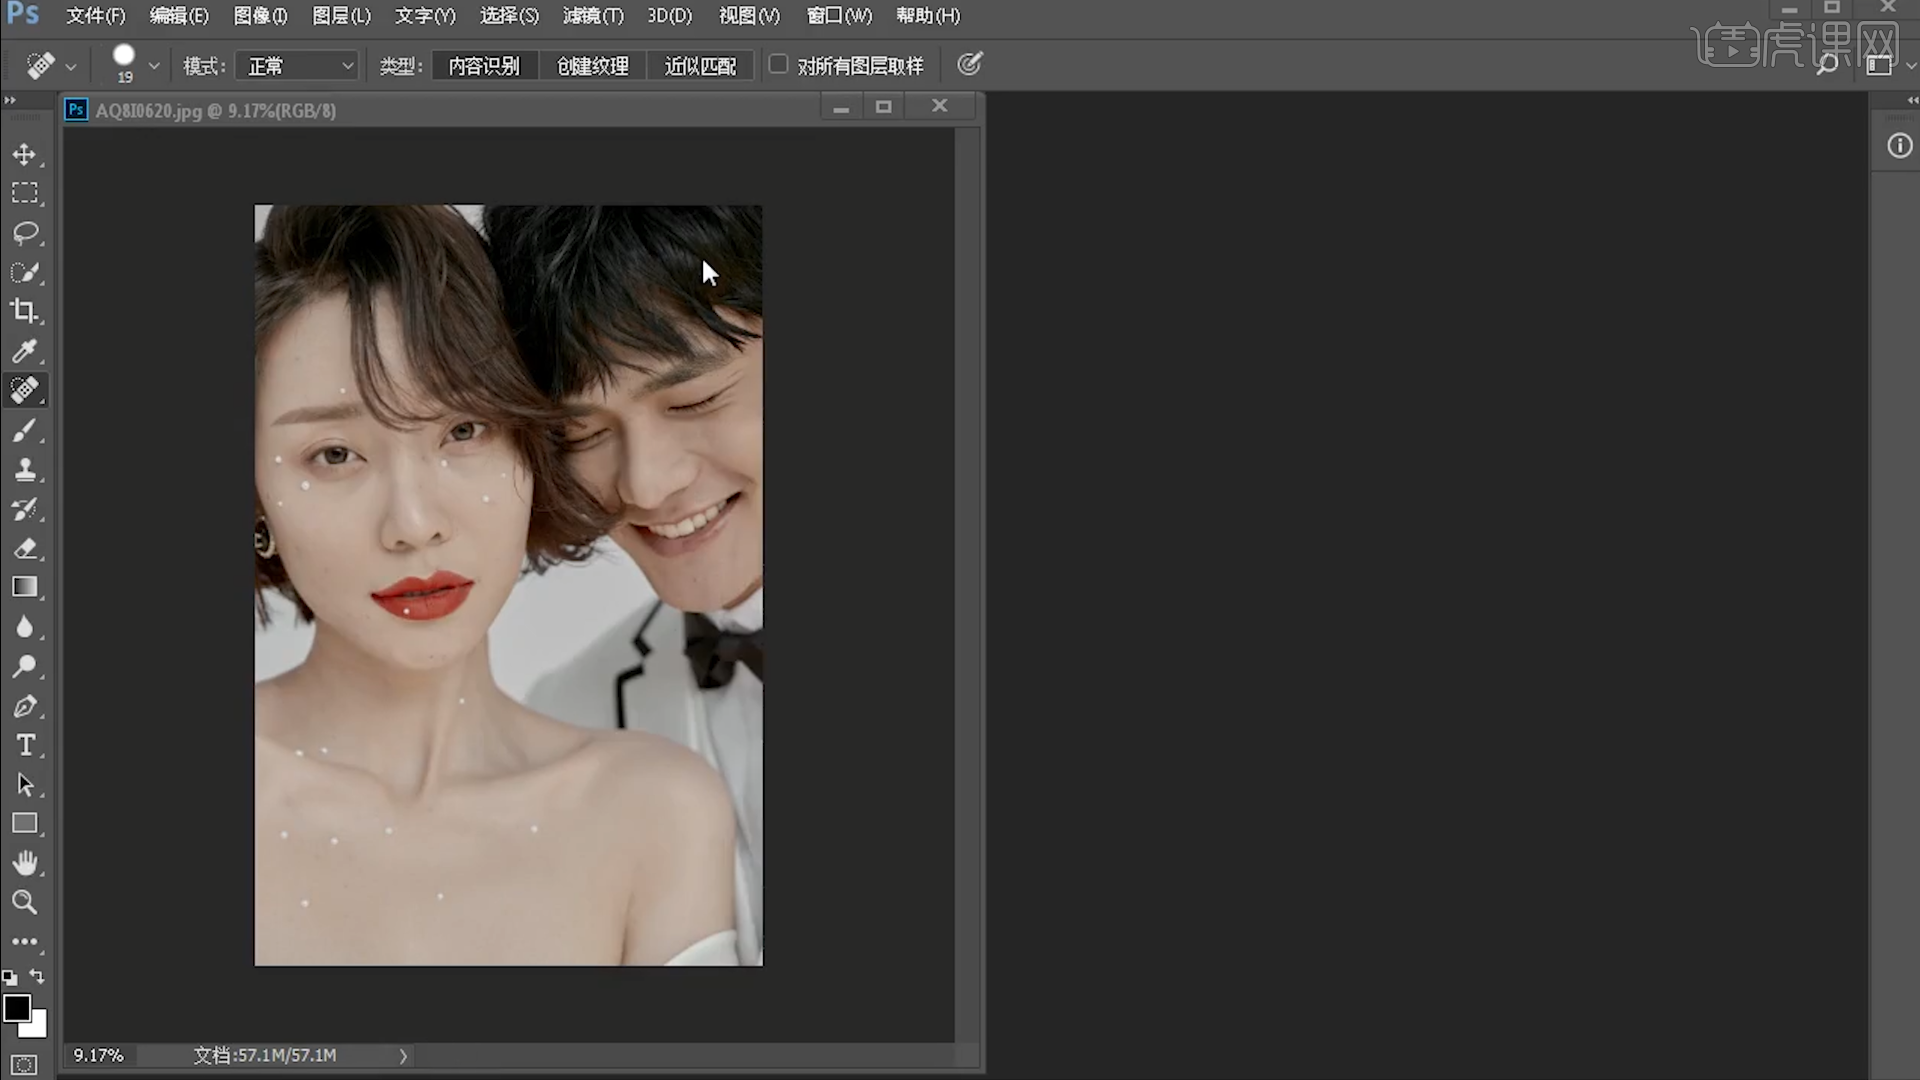Open the 模式 正常 dropdown
1920x1080 pixels.
point(298,66)
